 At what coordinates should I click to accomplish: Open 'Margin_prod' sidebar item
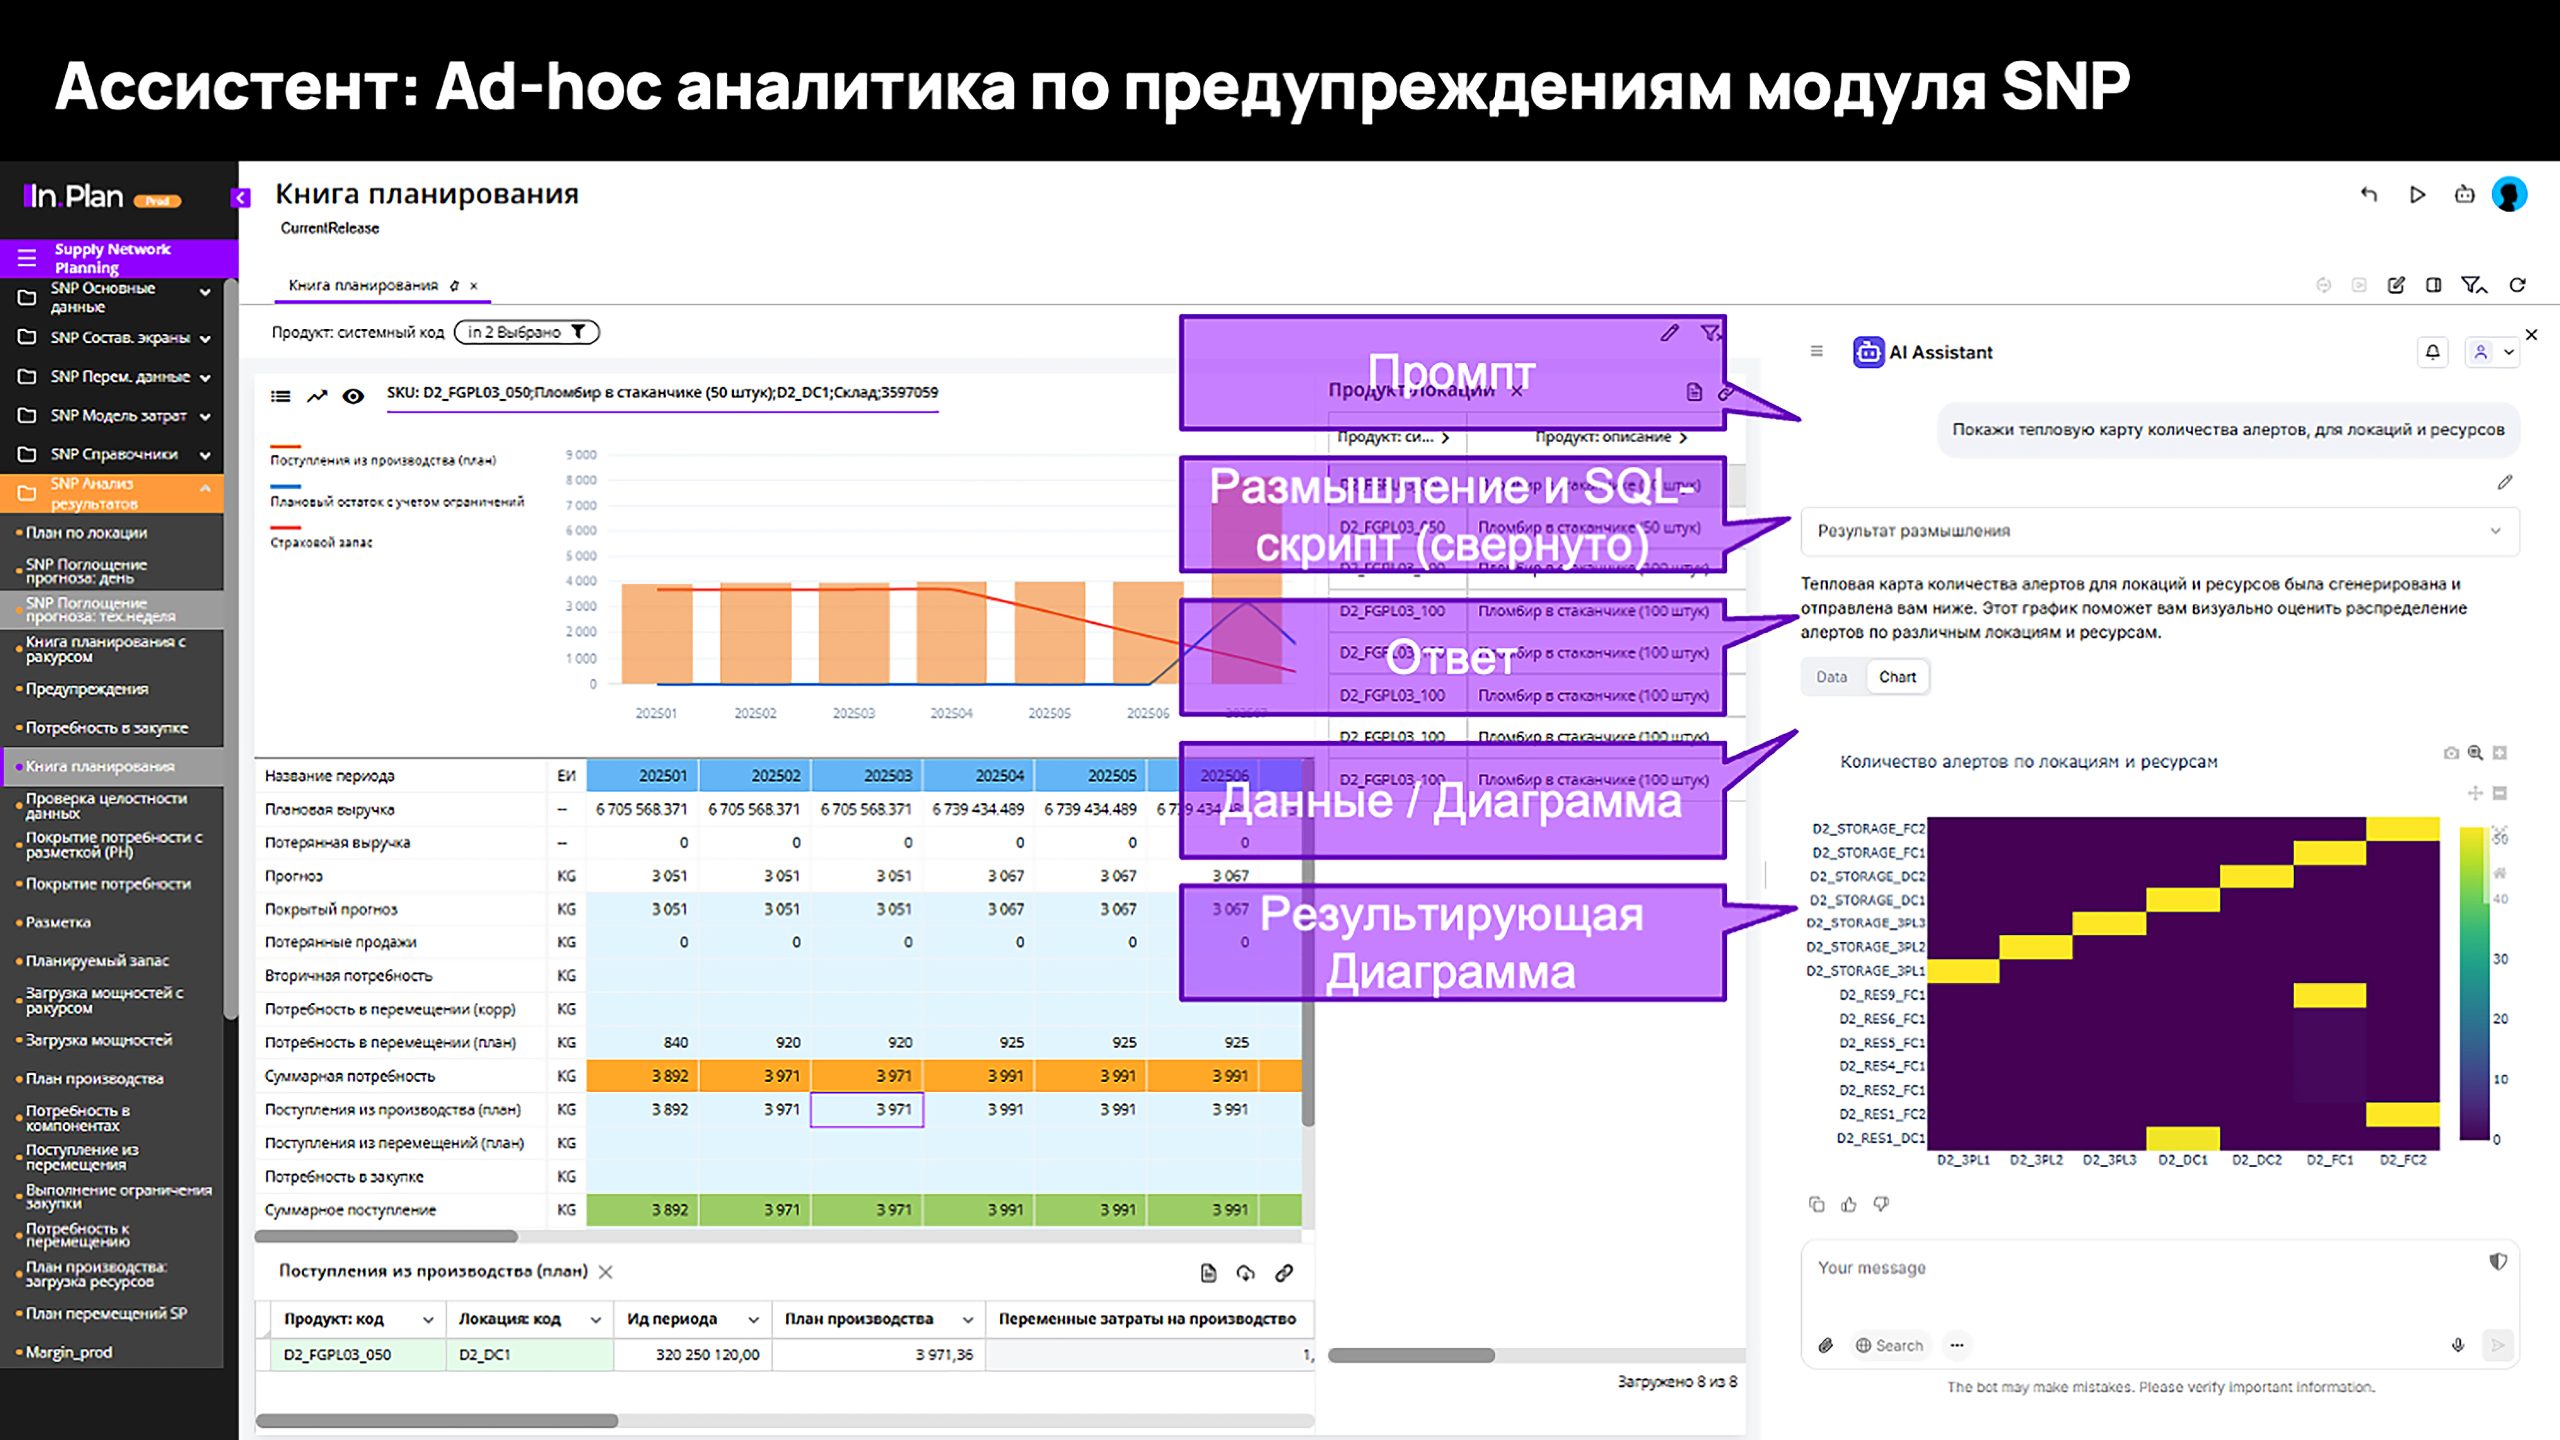click(69, 1352)
